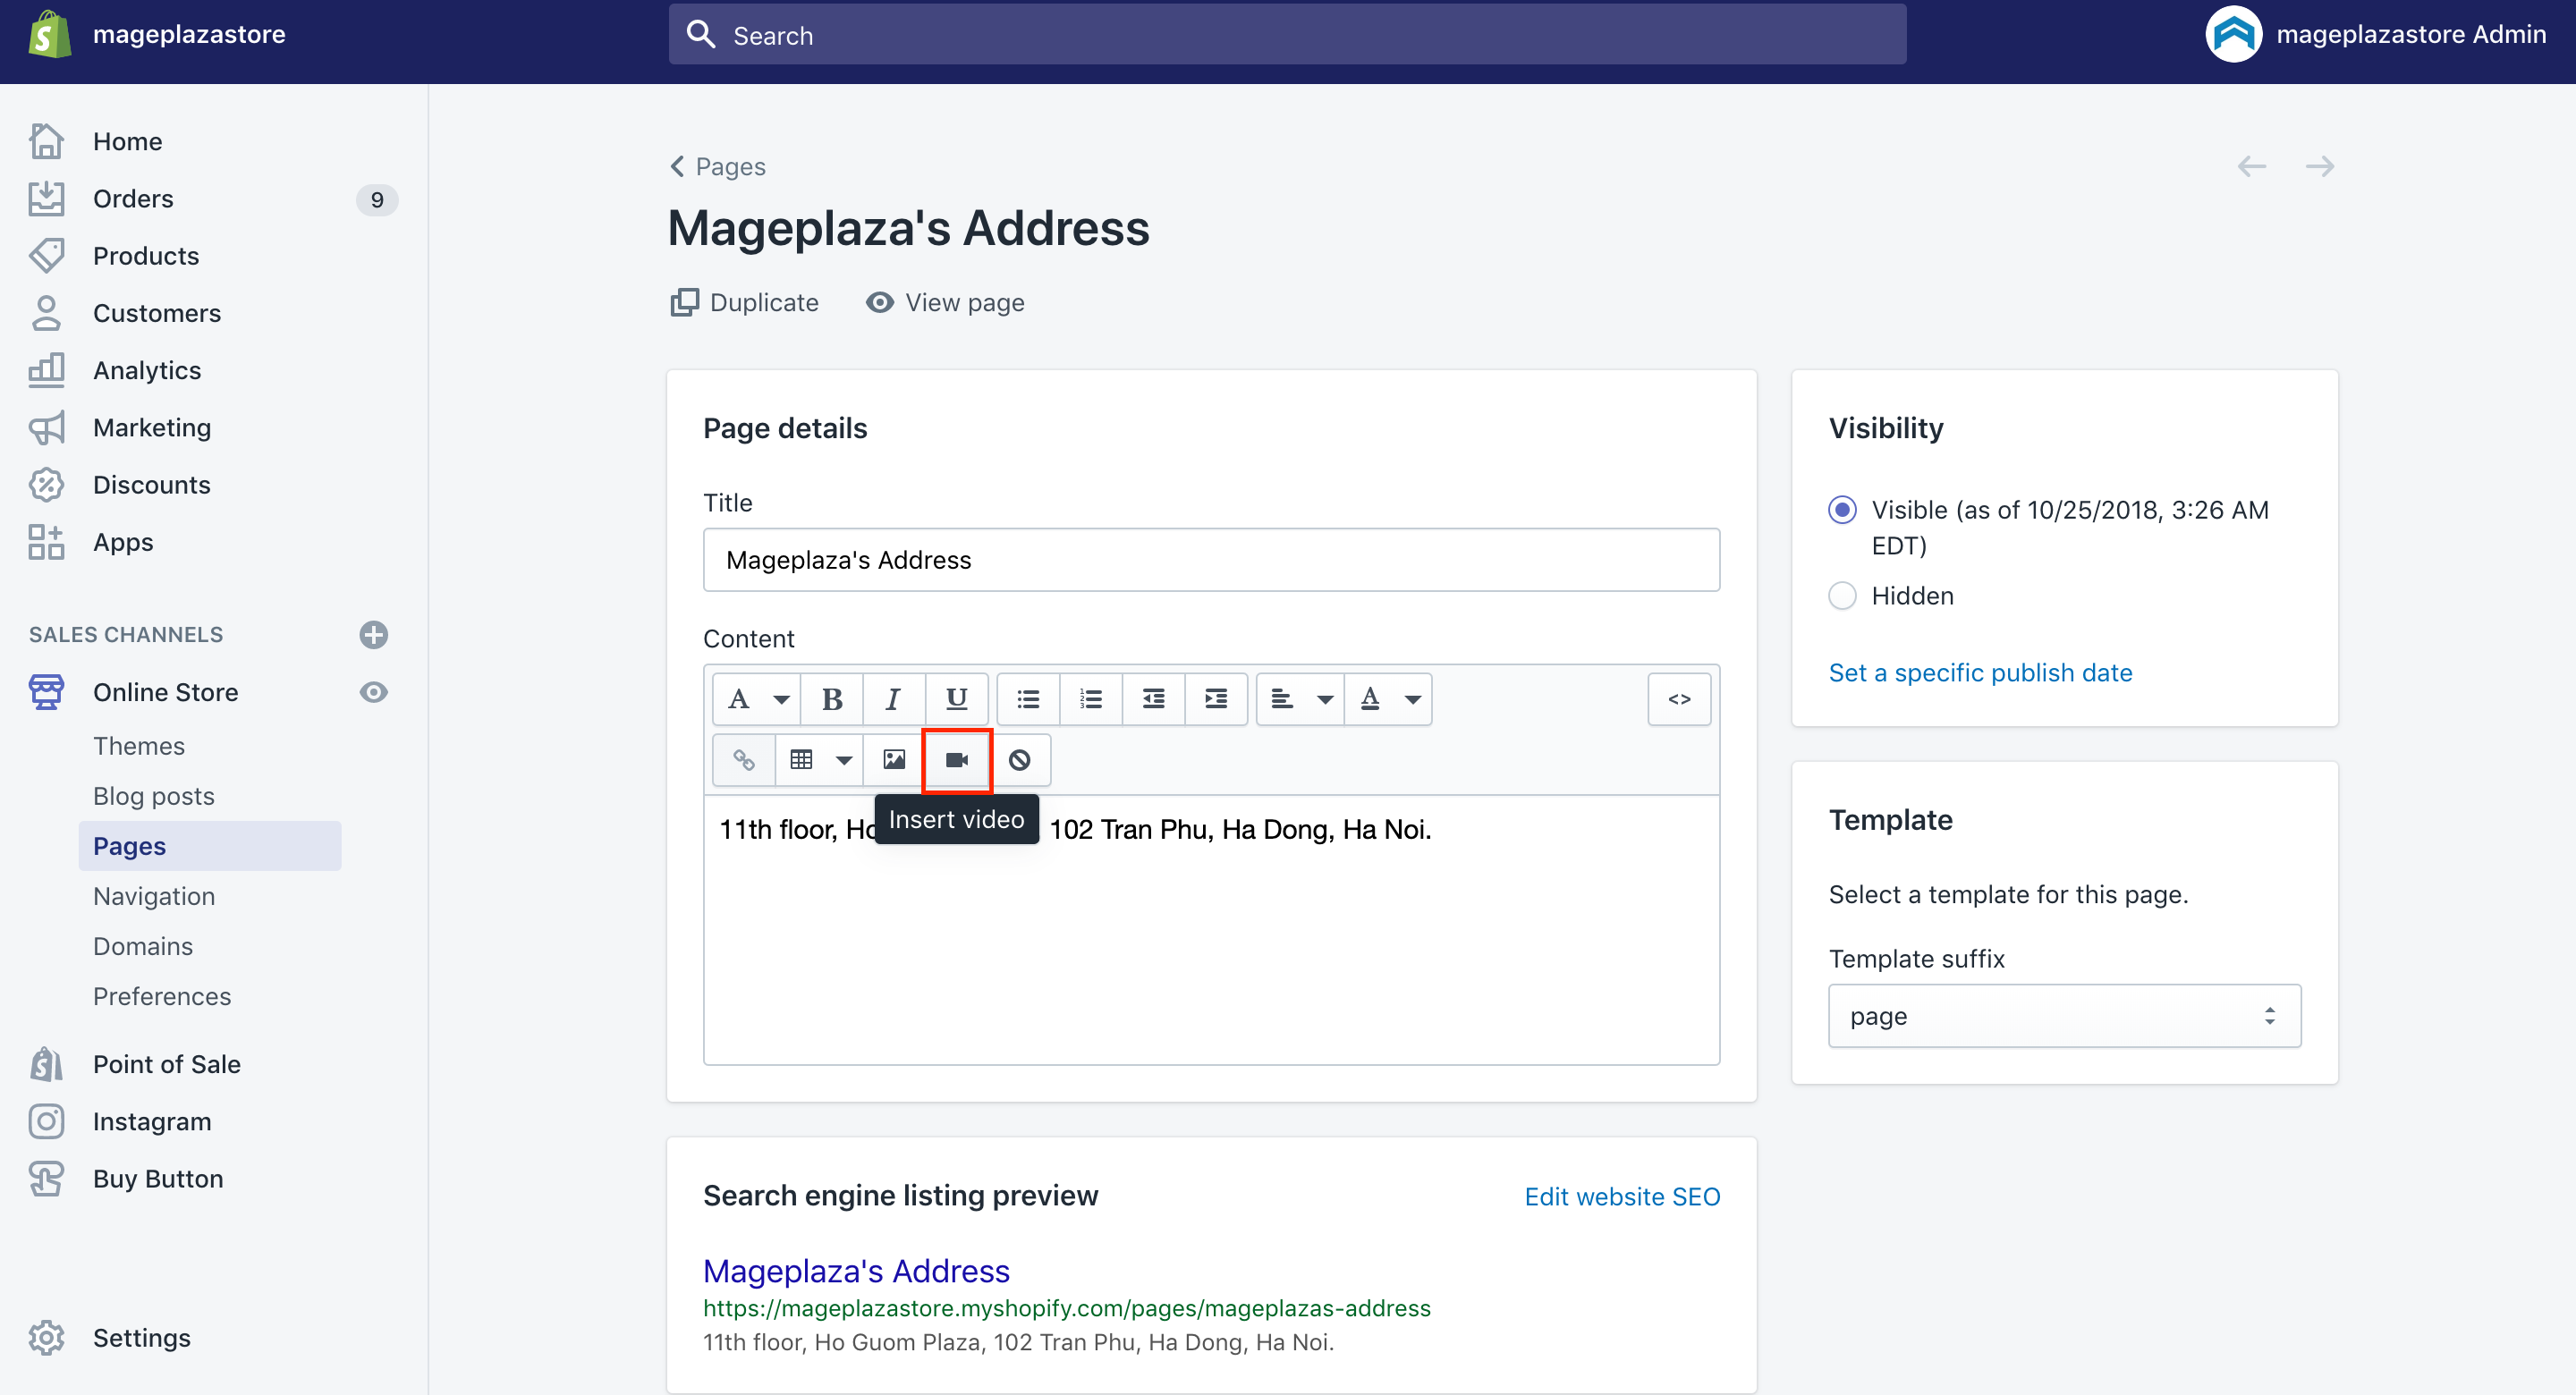Viewport: 2576px width, 1395px height.
Task: Click View page link
Action: [x=945, y=302]
